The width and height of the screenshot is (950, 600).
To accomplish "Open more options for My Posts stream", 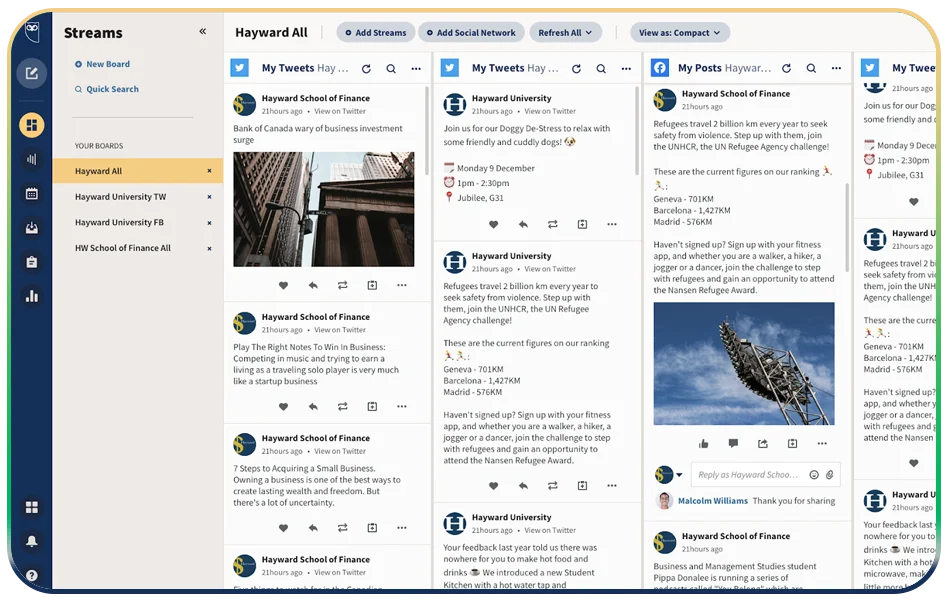I will point(836,68).
